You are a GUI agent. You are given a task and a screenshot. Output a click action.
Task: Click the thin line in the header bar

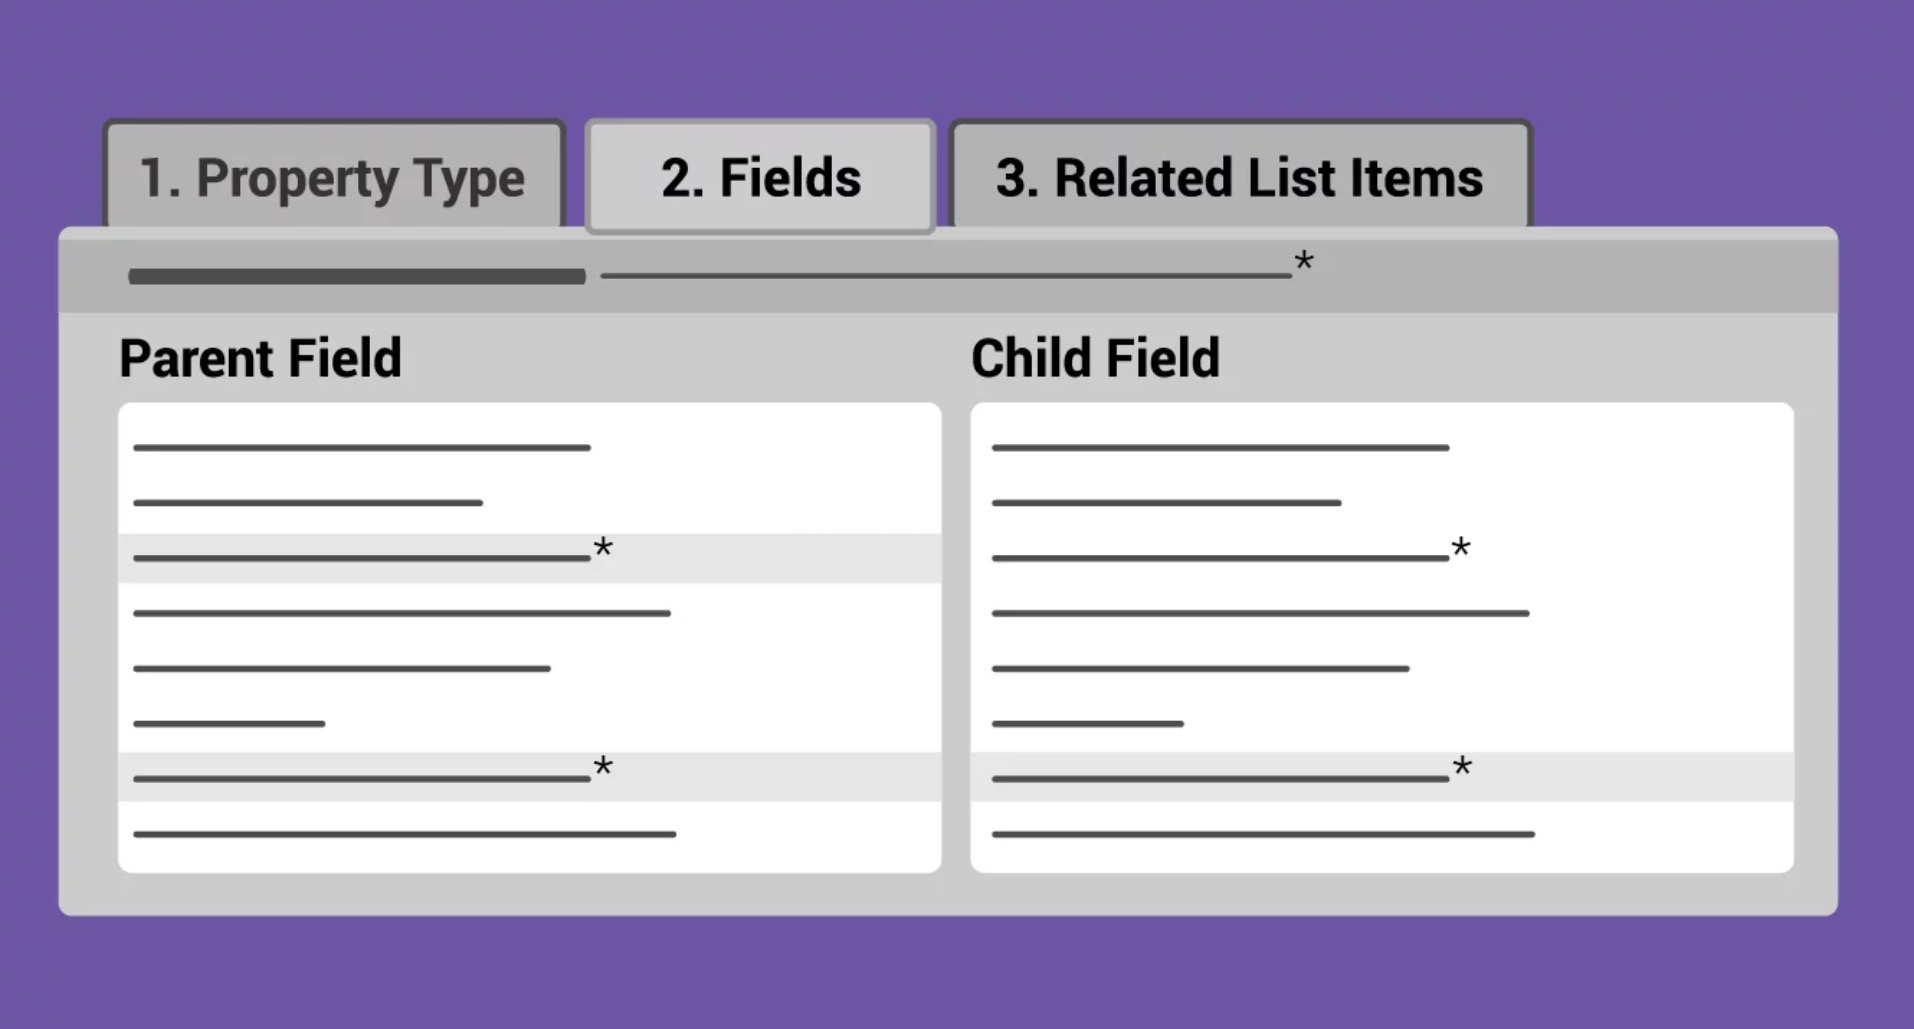pyautogui.click(x=945, y=275)
